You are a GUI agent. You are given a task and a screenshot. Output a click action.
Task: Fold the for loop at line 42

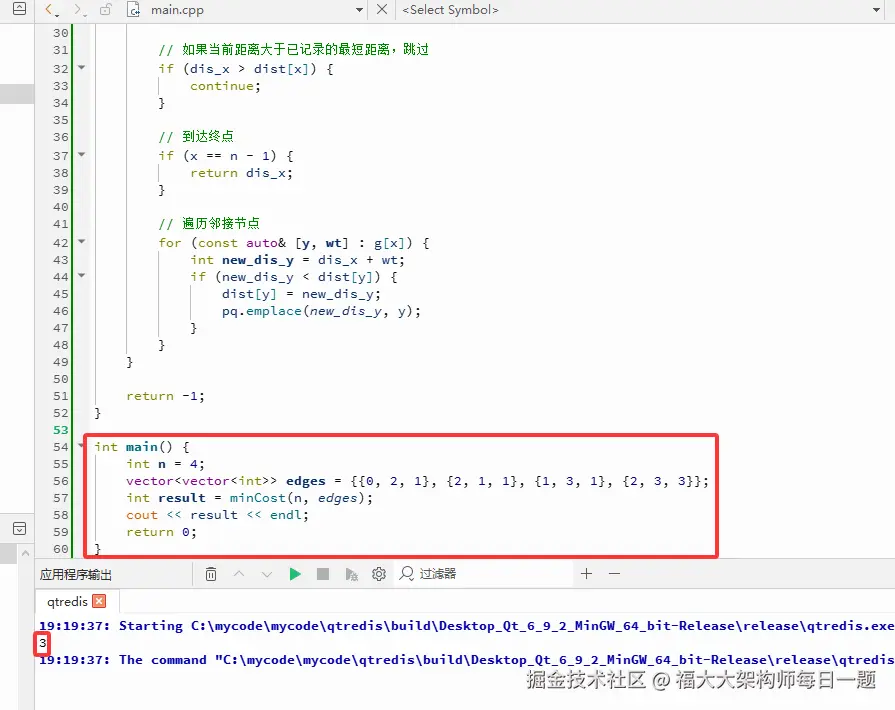pos(82,241)
